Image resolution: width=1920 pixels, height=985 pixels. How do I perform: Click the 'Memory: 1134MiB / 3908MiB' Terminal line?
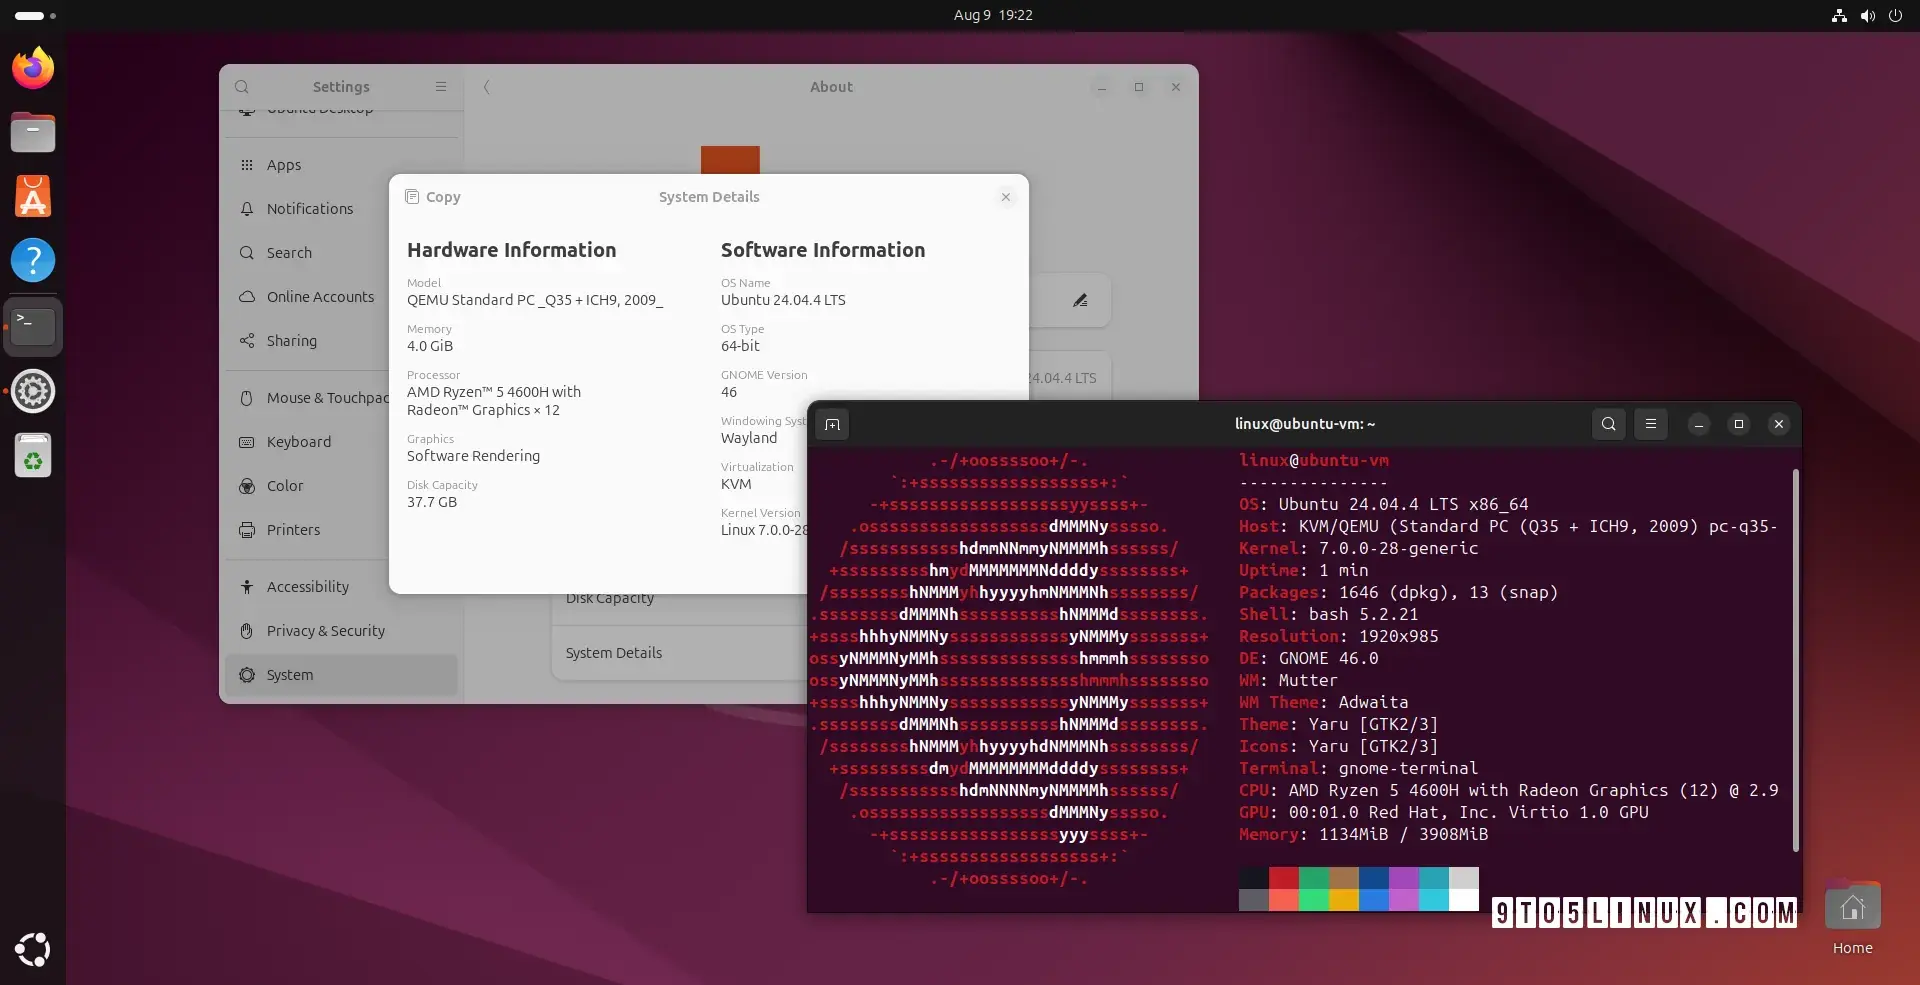(1363, 834)
